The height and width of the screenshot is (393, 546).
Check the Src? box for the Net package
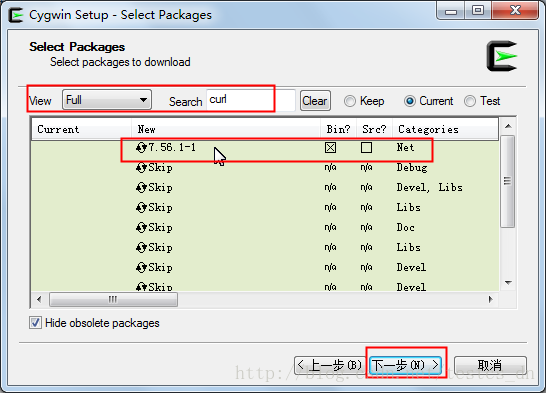366,148
